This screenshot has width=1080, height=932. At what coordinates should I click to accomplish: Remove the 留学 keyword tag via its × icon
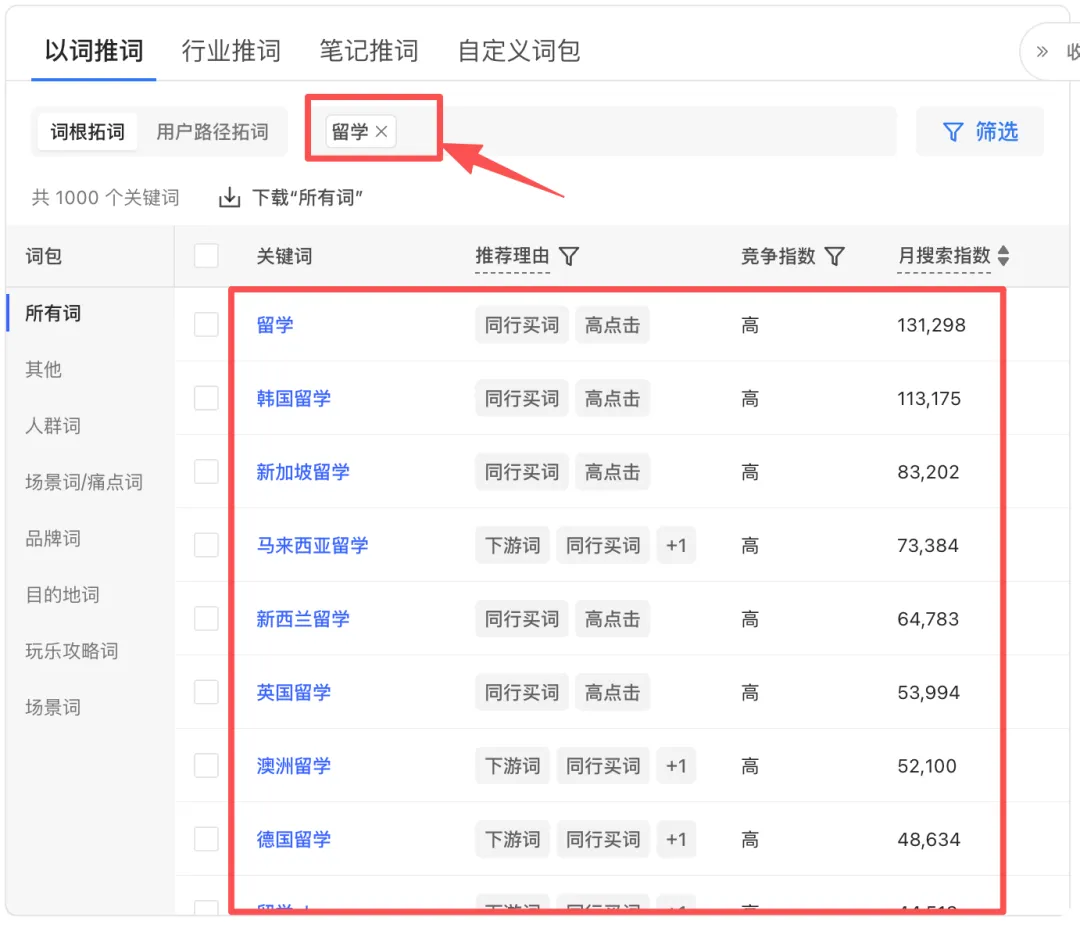click(x=381, y=130)
